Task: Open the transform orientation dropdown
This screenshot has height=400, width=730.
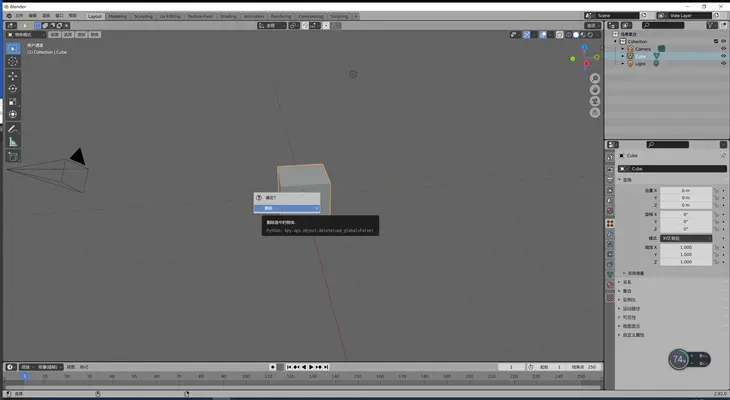Action: 272,26
